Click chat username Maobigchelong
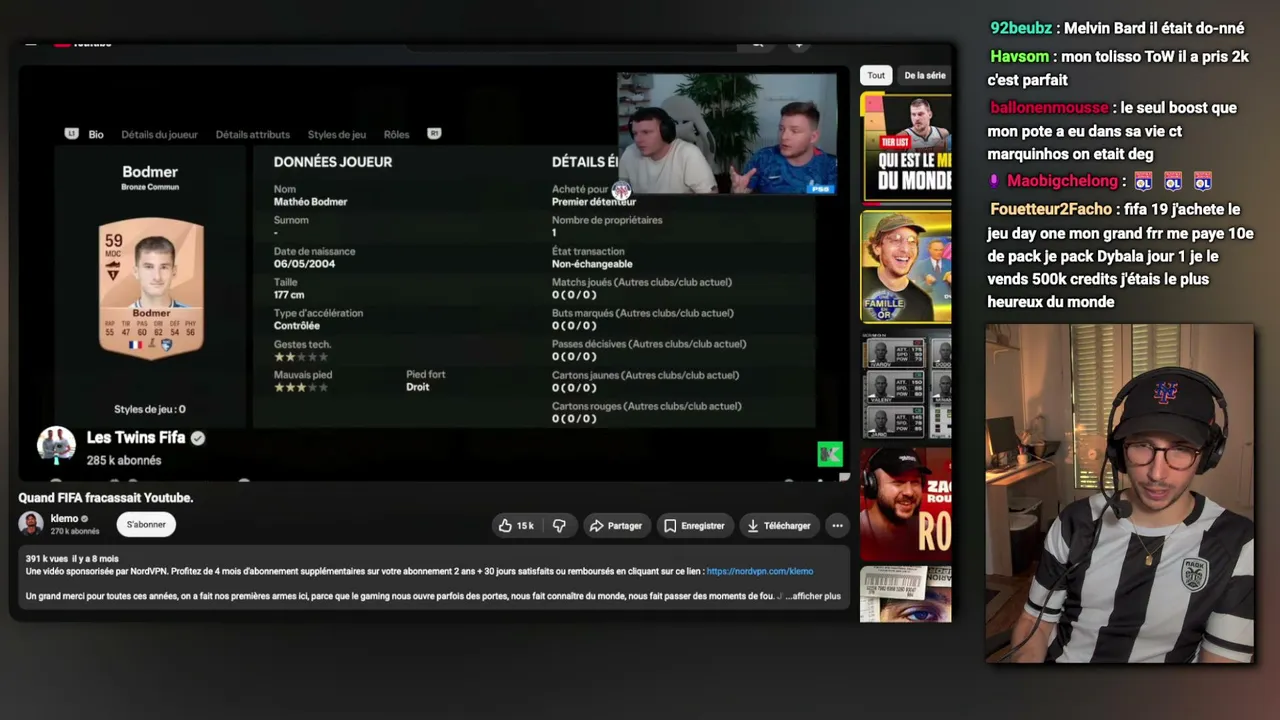 (x=1062, y=181)
